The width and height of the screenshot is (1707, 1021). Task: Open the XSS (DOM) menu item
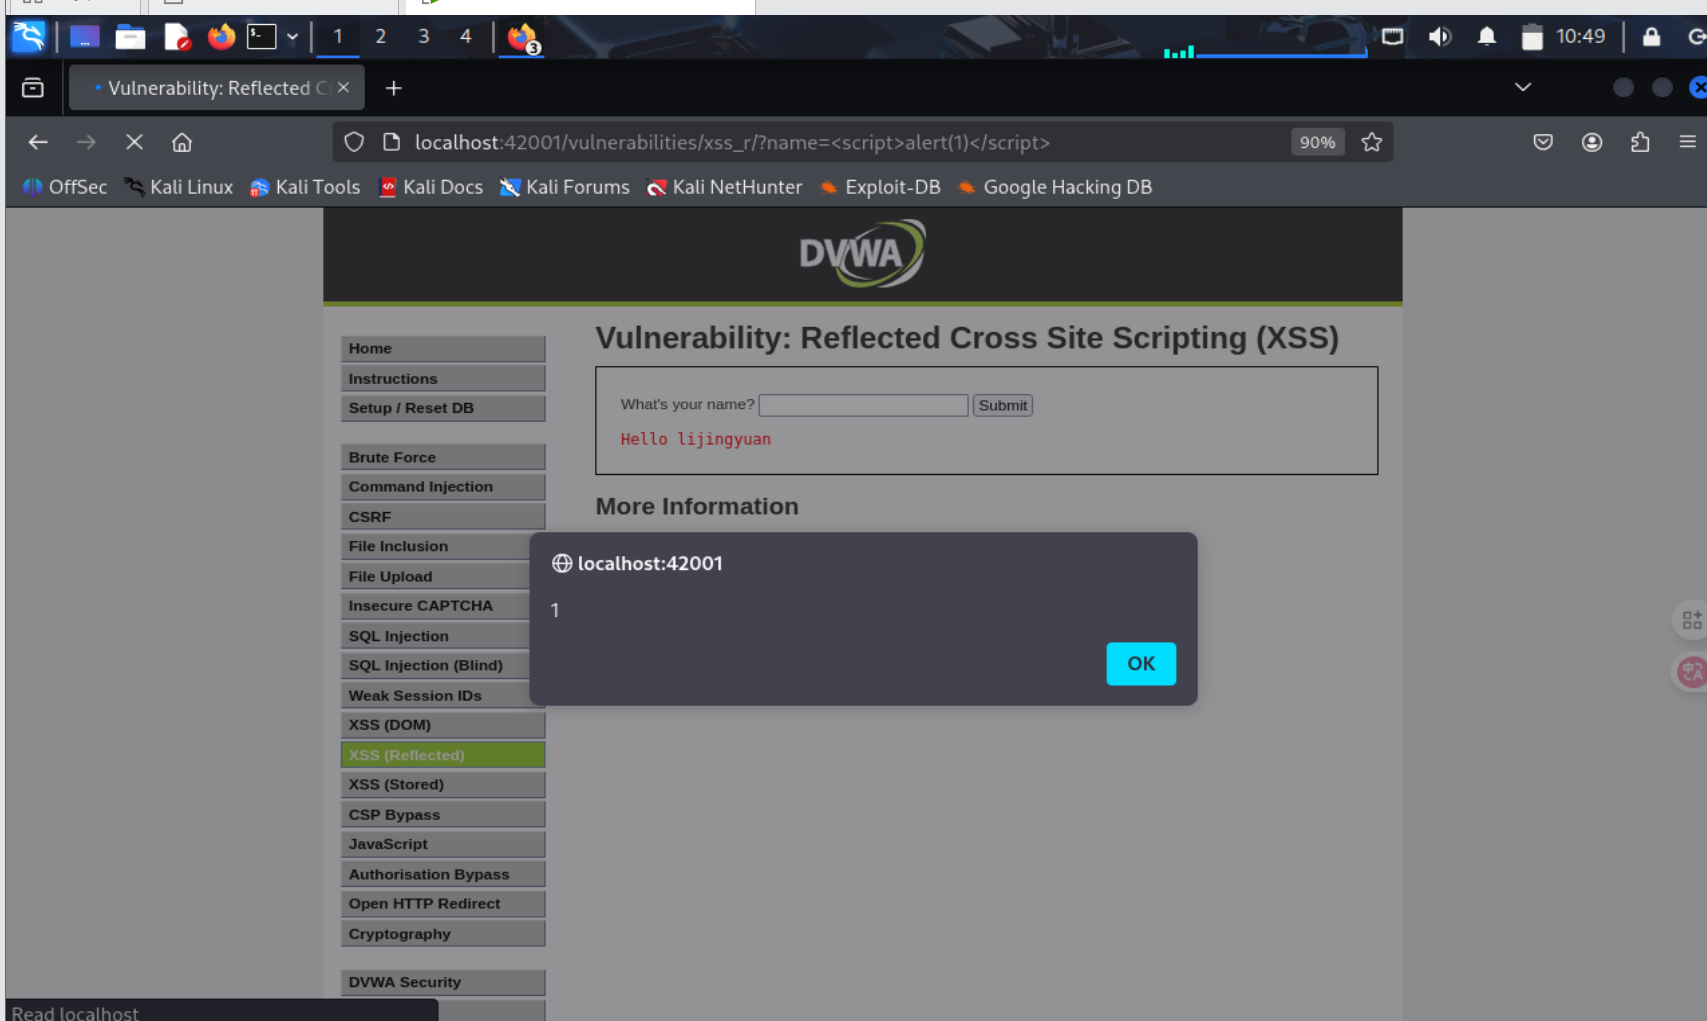click(443, 725)
